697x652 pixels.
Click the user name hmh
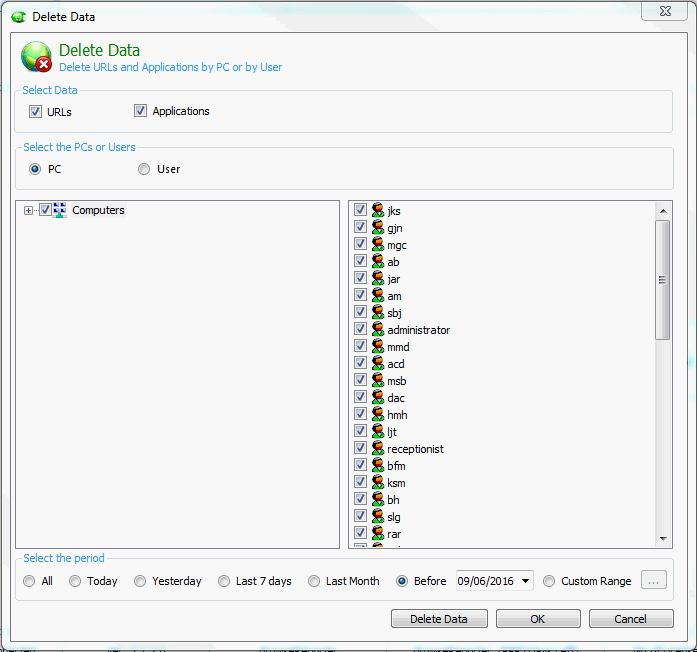pos(397,415)
